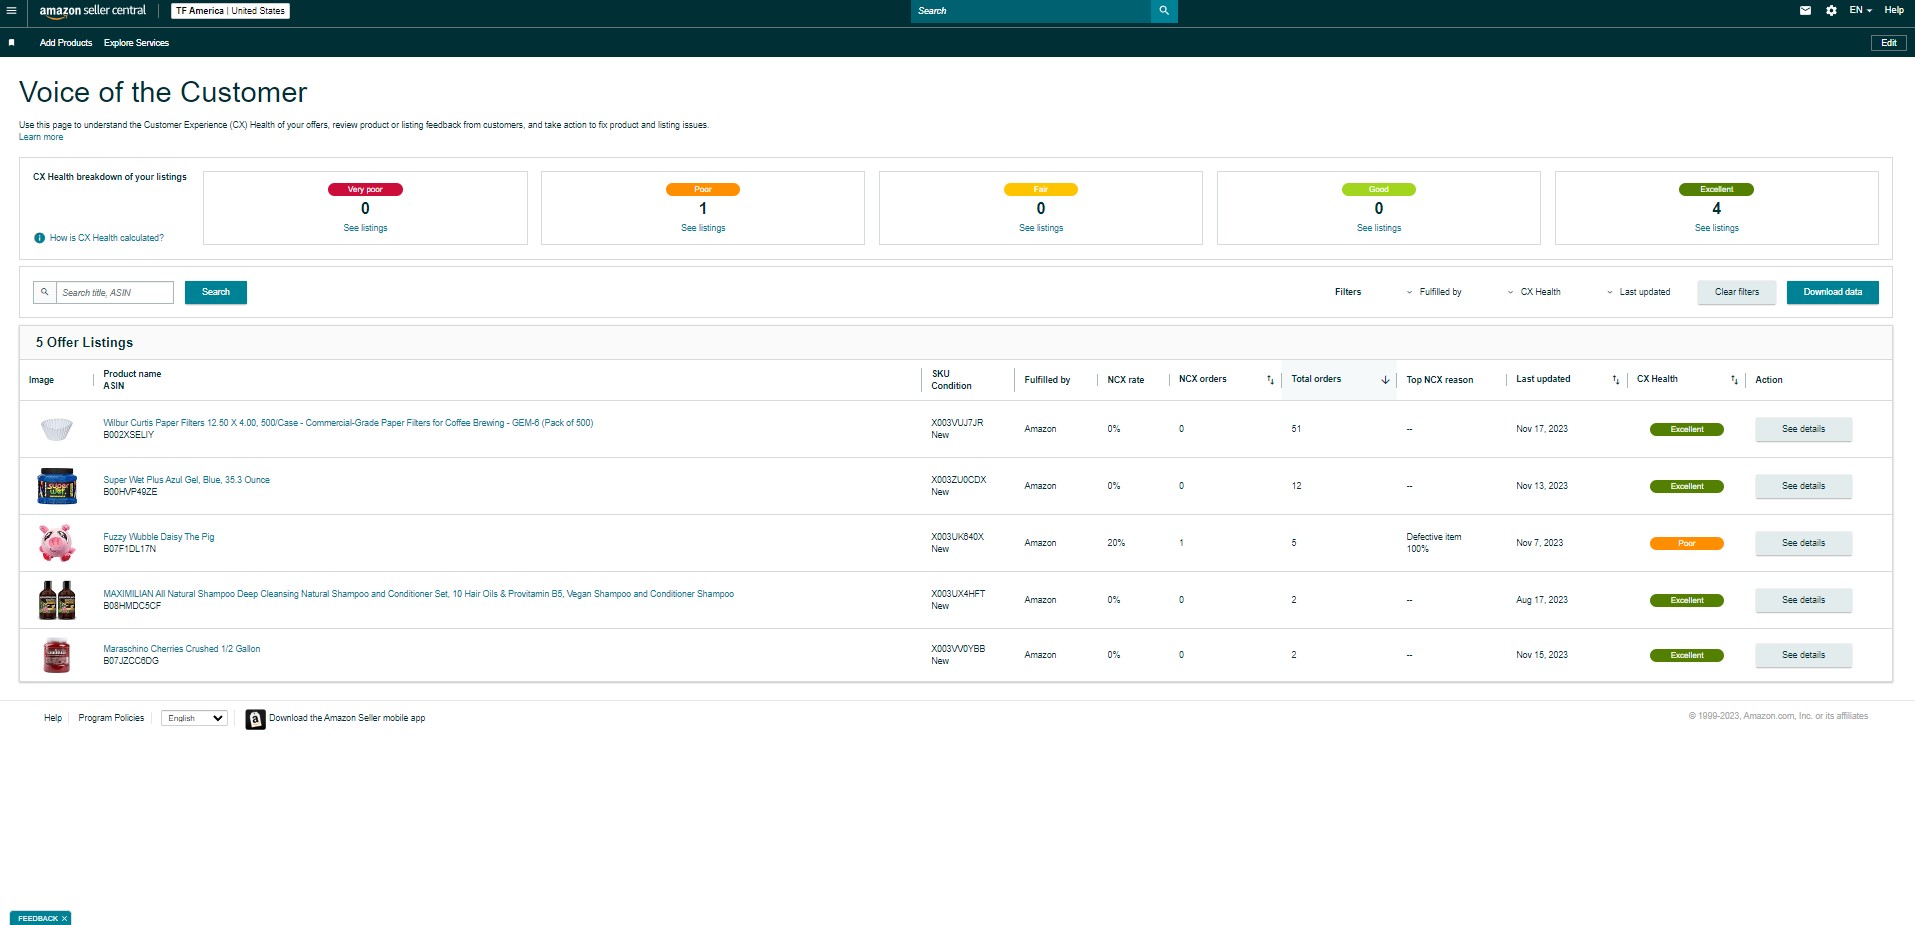Click the search magnifier button in header

1164,11
